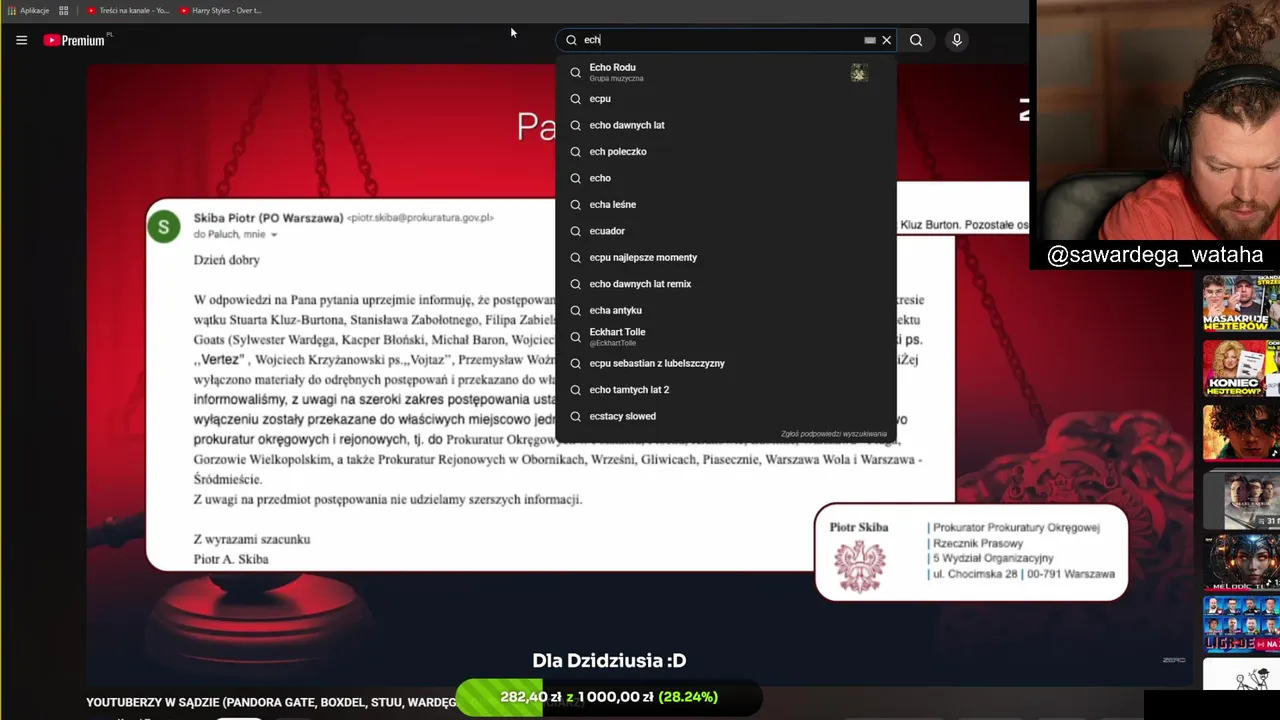Expand the "do Paluch, mnie" recipients arrow
This screenshot has width=1280, height=720.
(273, 235)
